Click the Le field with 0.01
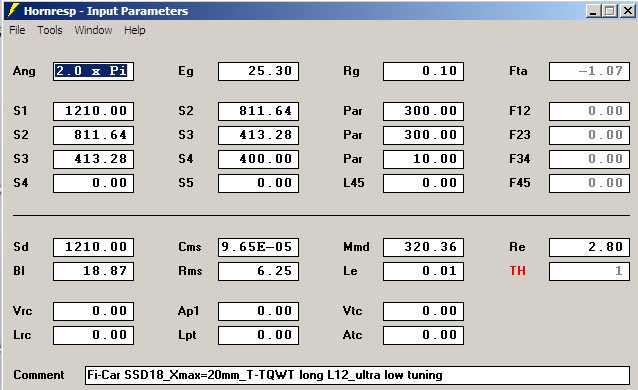Image resolution: width=638 pixels, height=390 pixels. point(423,271)
